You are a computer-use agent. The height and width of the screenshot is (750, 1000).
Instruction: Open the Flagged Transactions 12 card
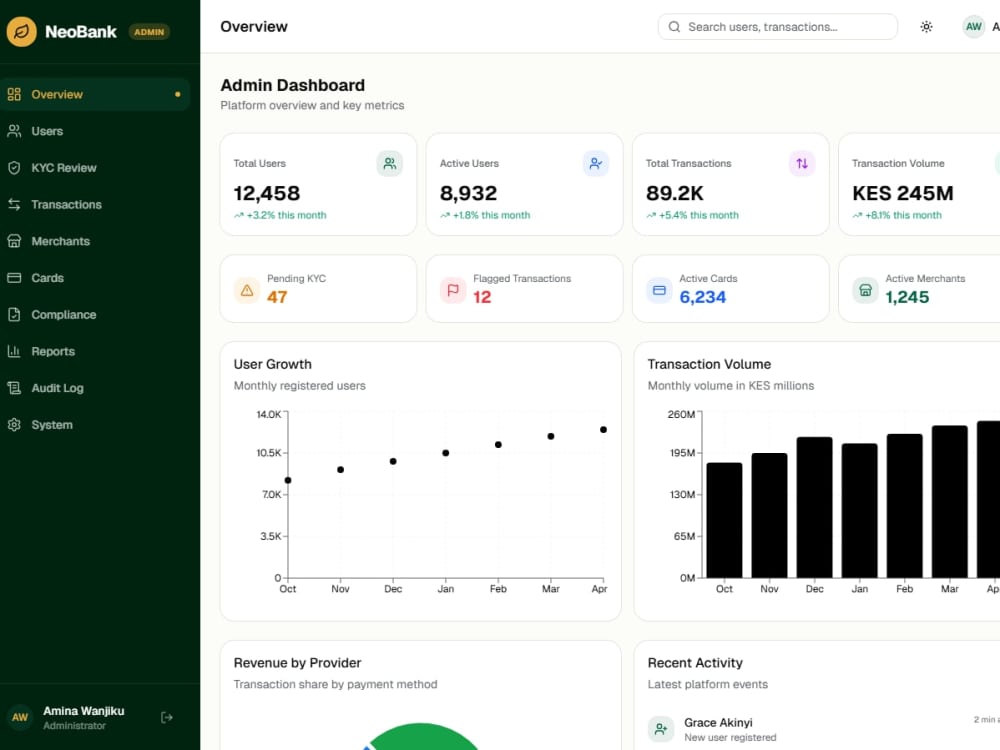(x=524, y=289)
